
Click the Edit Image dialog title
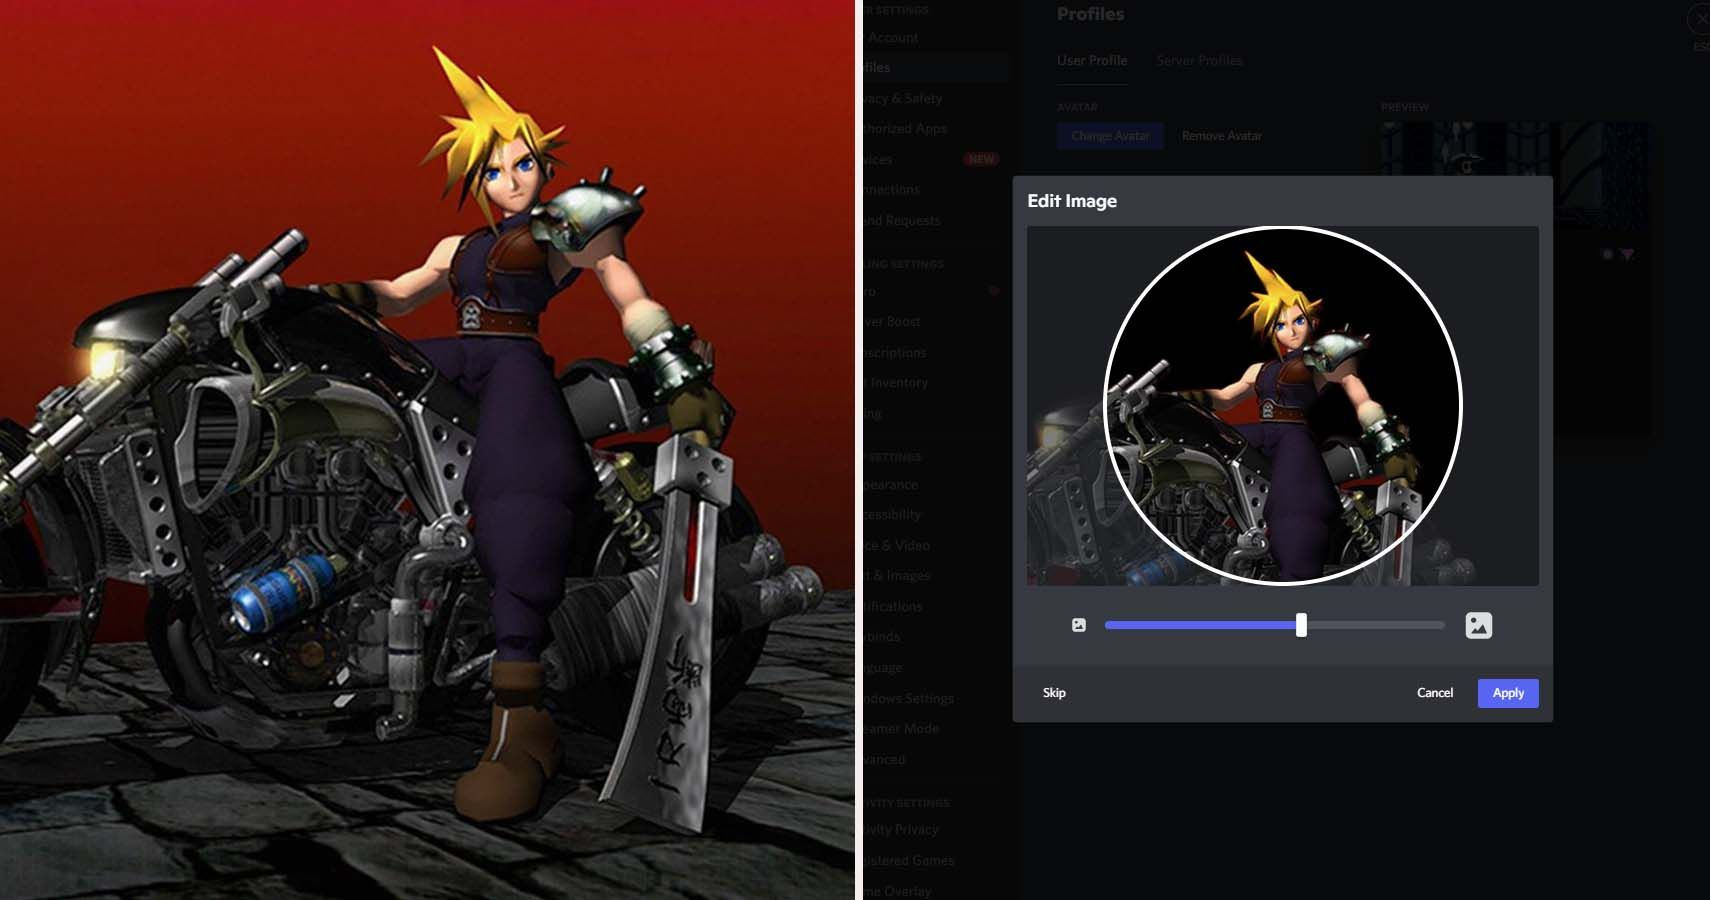(1072, 201)
